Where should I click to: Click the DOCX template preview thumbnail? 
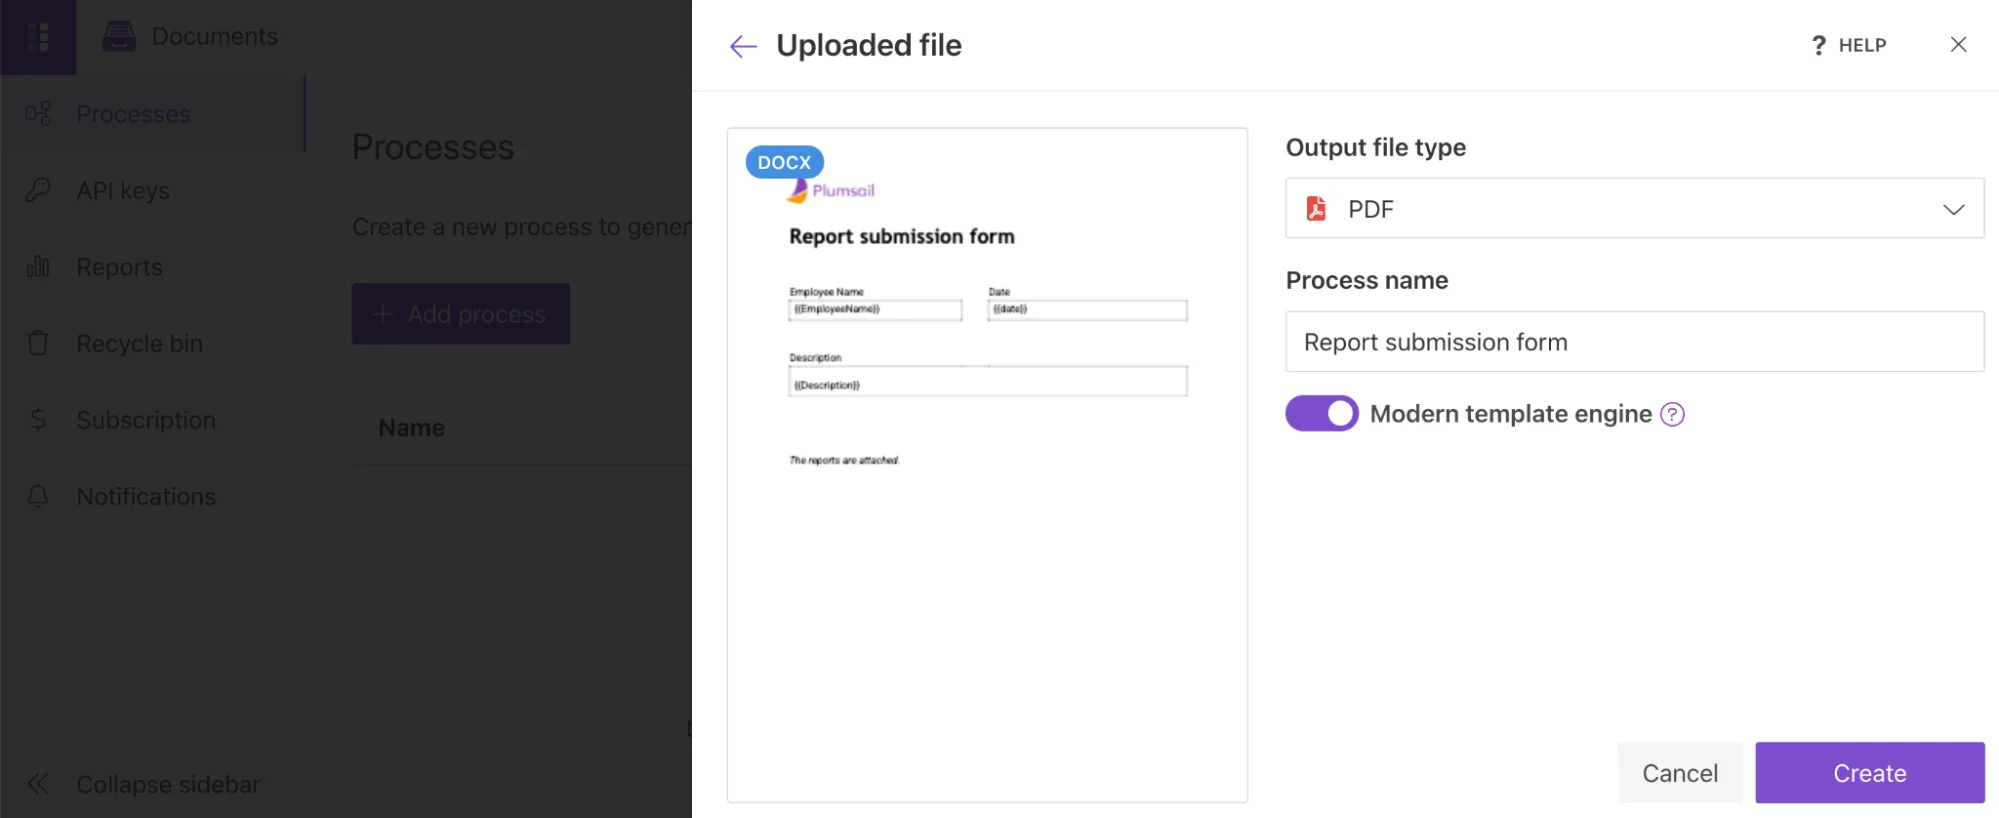click(987, 465)
